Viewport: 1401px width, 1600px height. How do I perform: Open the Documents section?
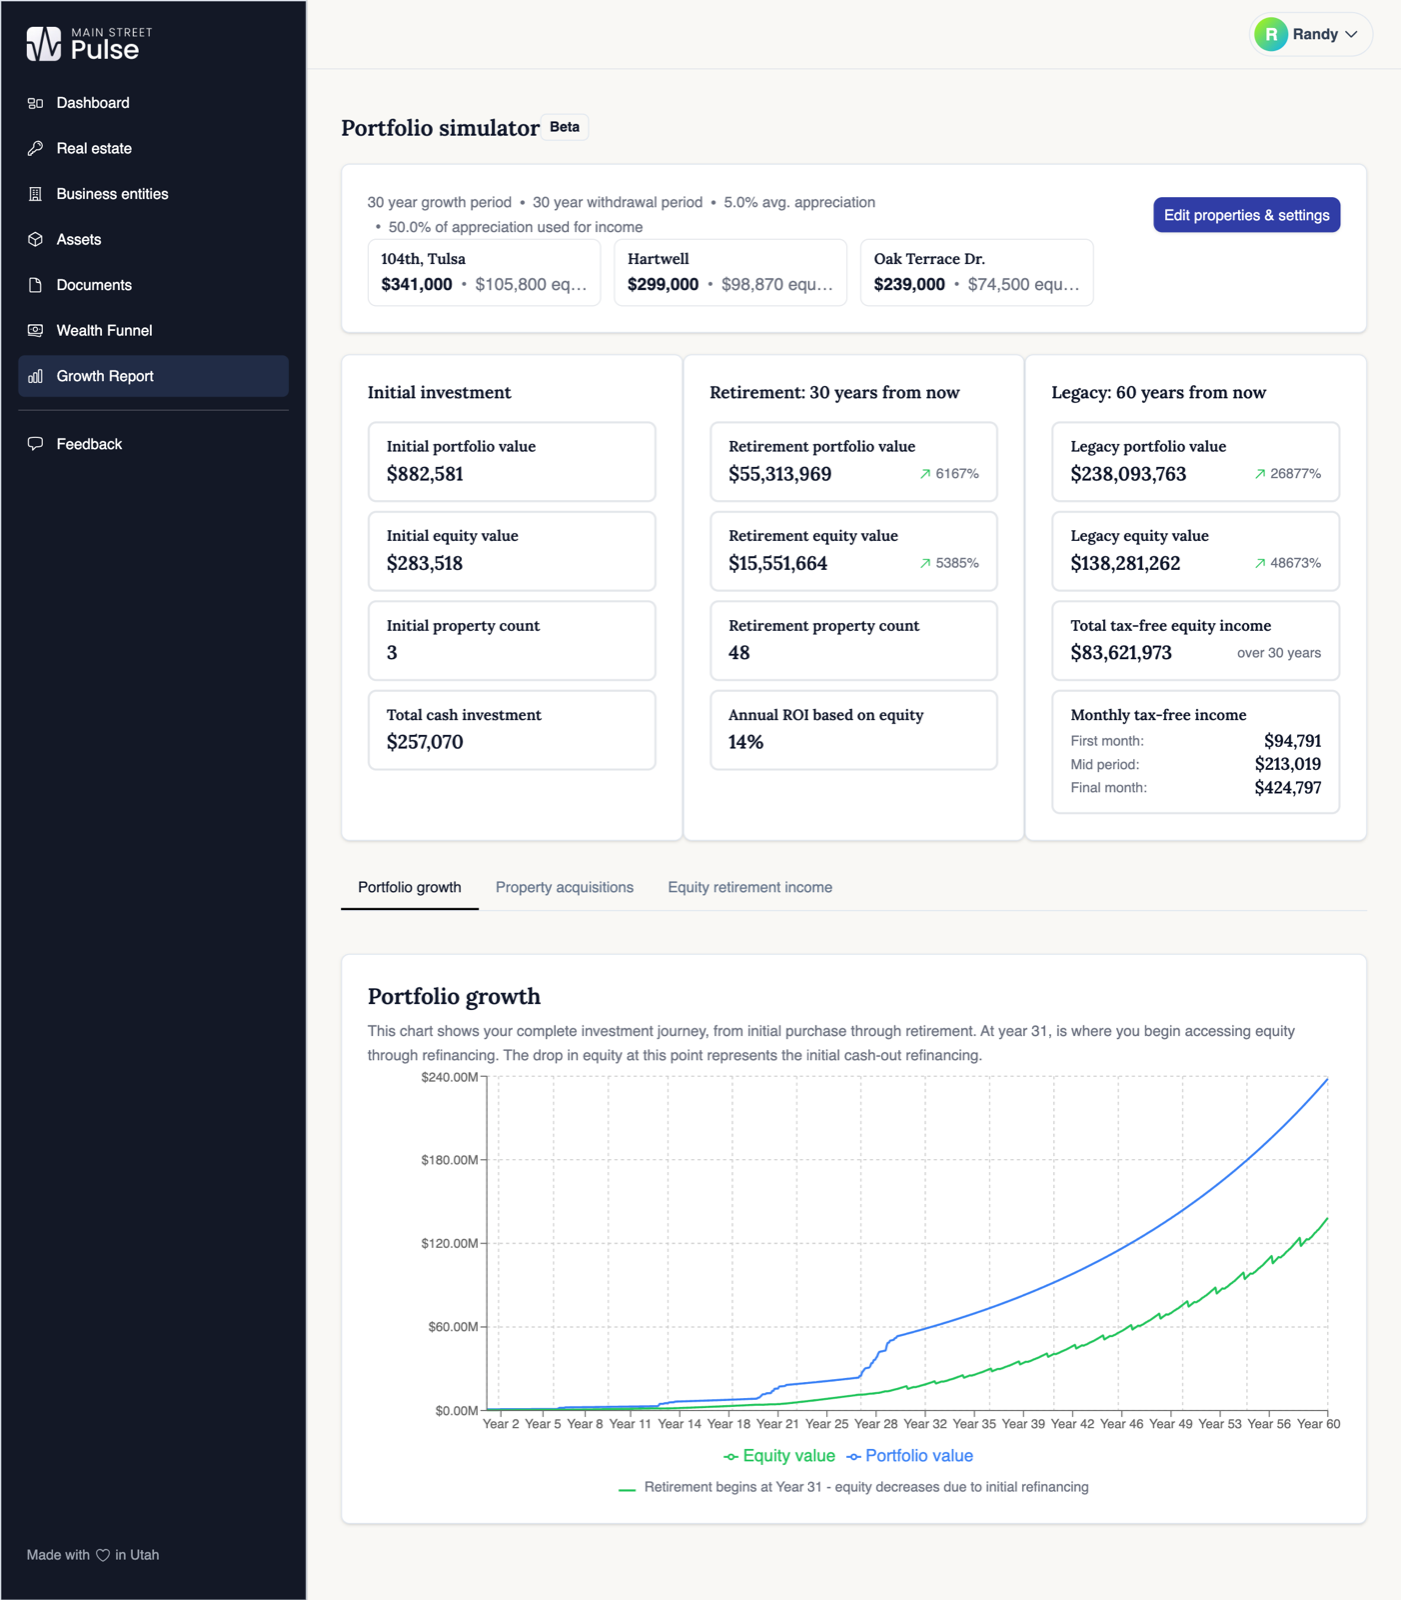(x=153, y=285)
